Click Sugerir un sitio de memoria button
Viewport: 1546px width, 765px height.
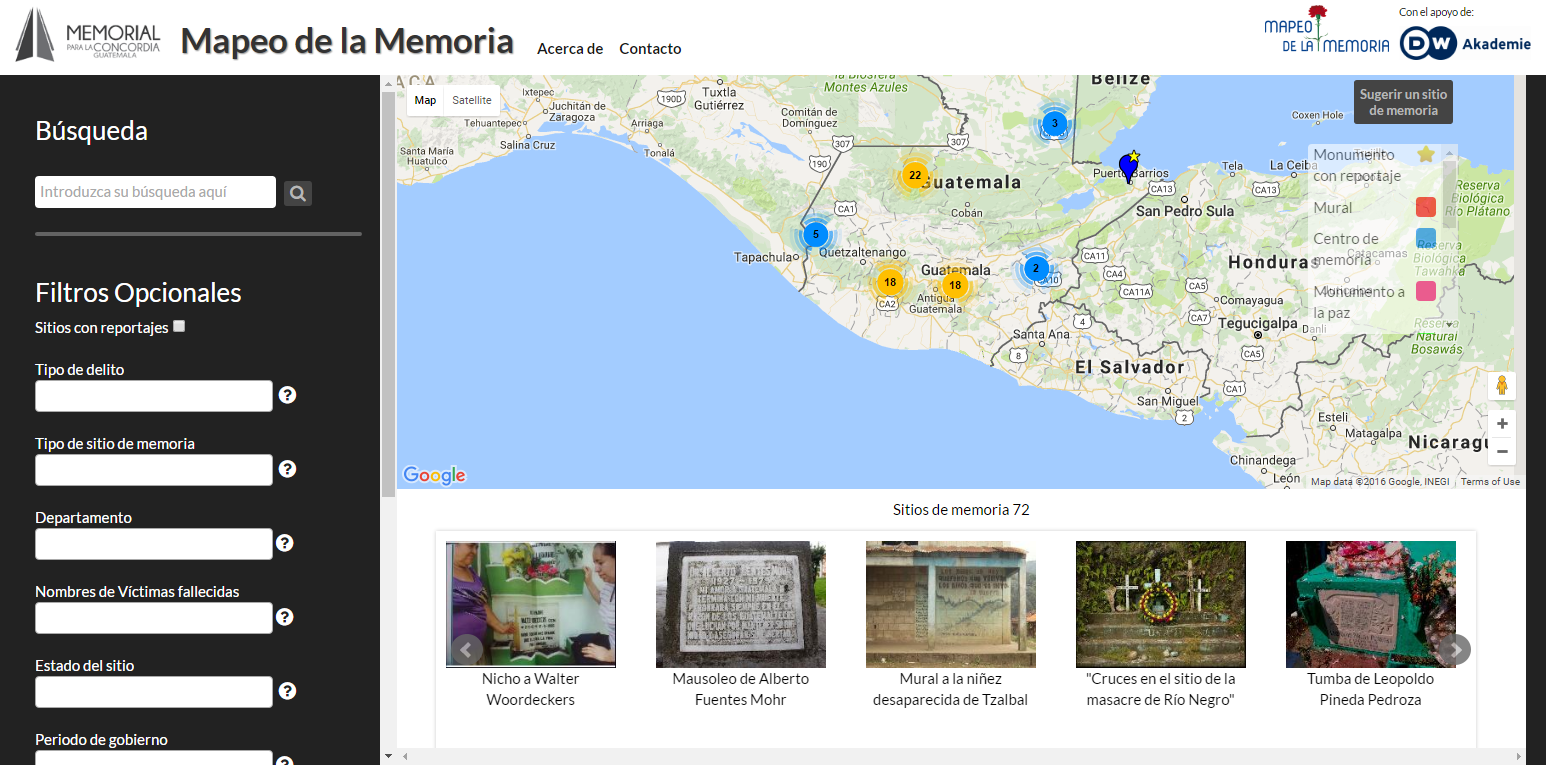(x=1403, y=102)
